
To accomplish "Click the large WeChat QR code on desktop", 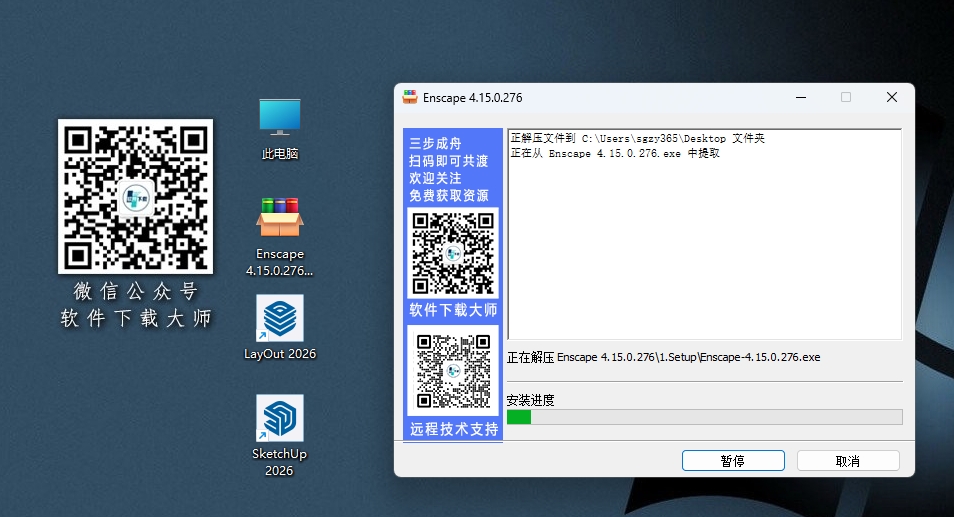I will (x=136, y=196).
